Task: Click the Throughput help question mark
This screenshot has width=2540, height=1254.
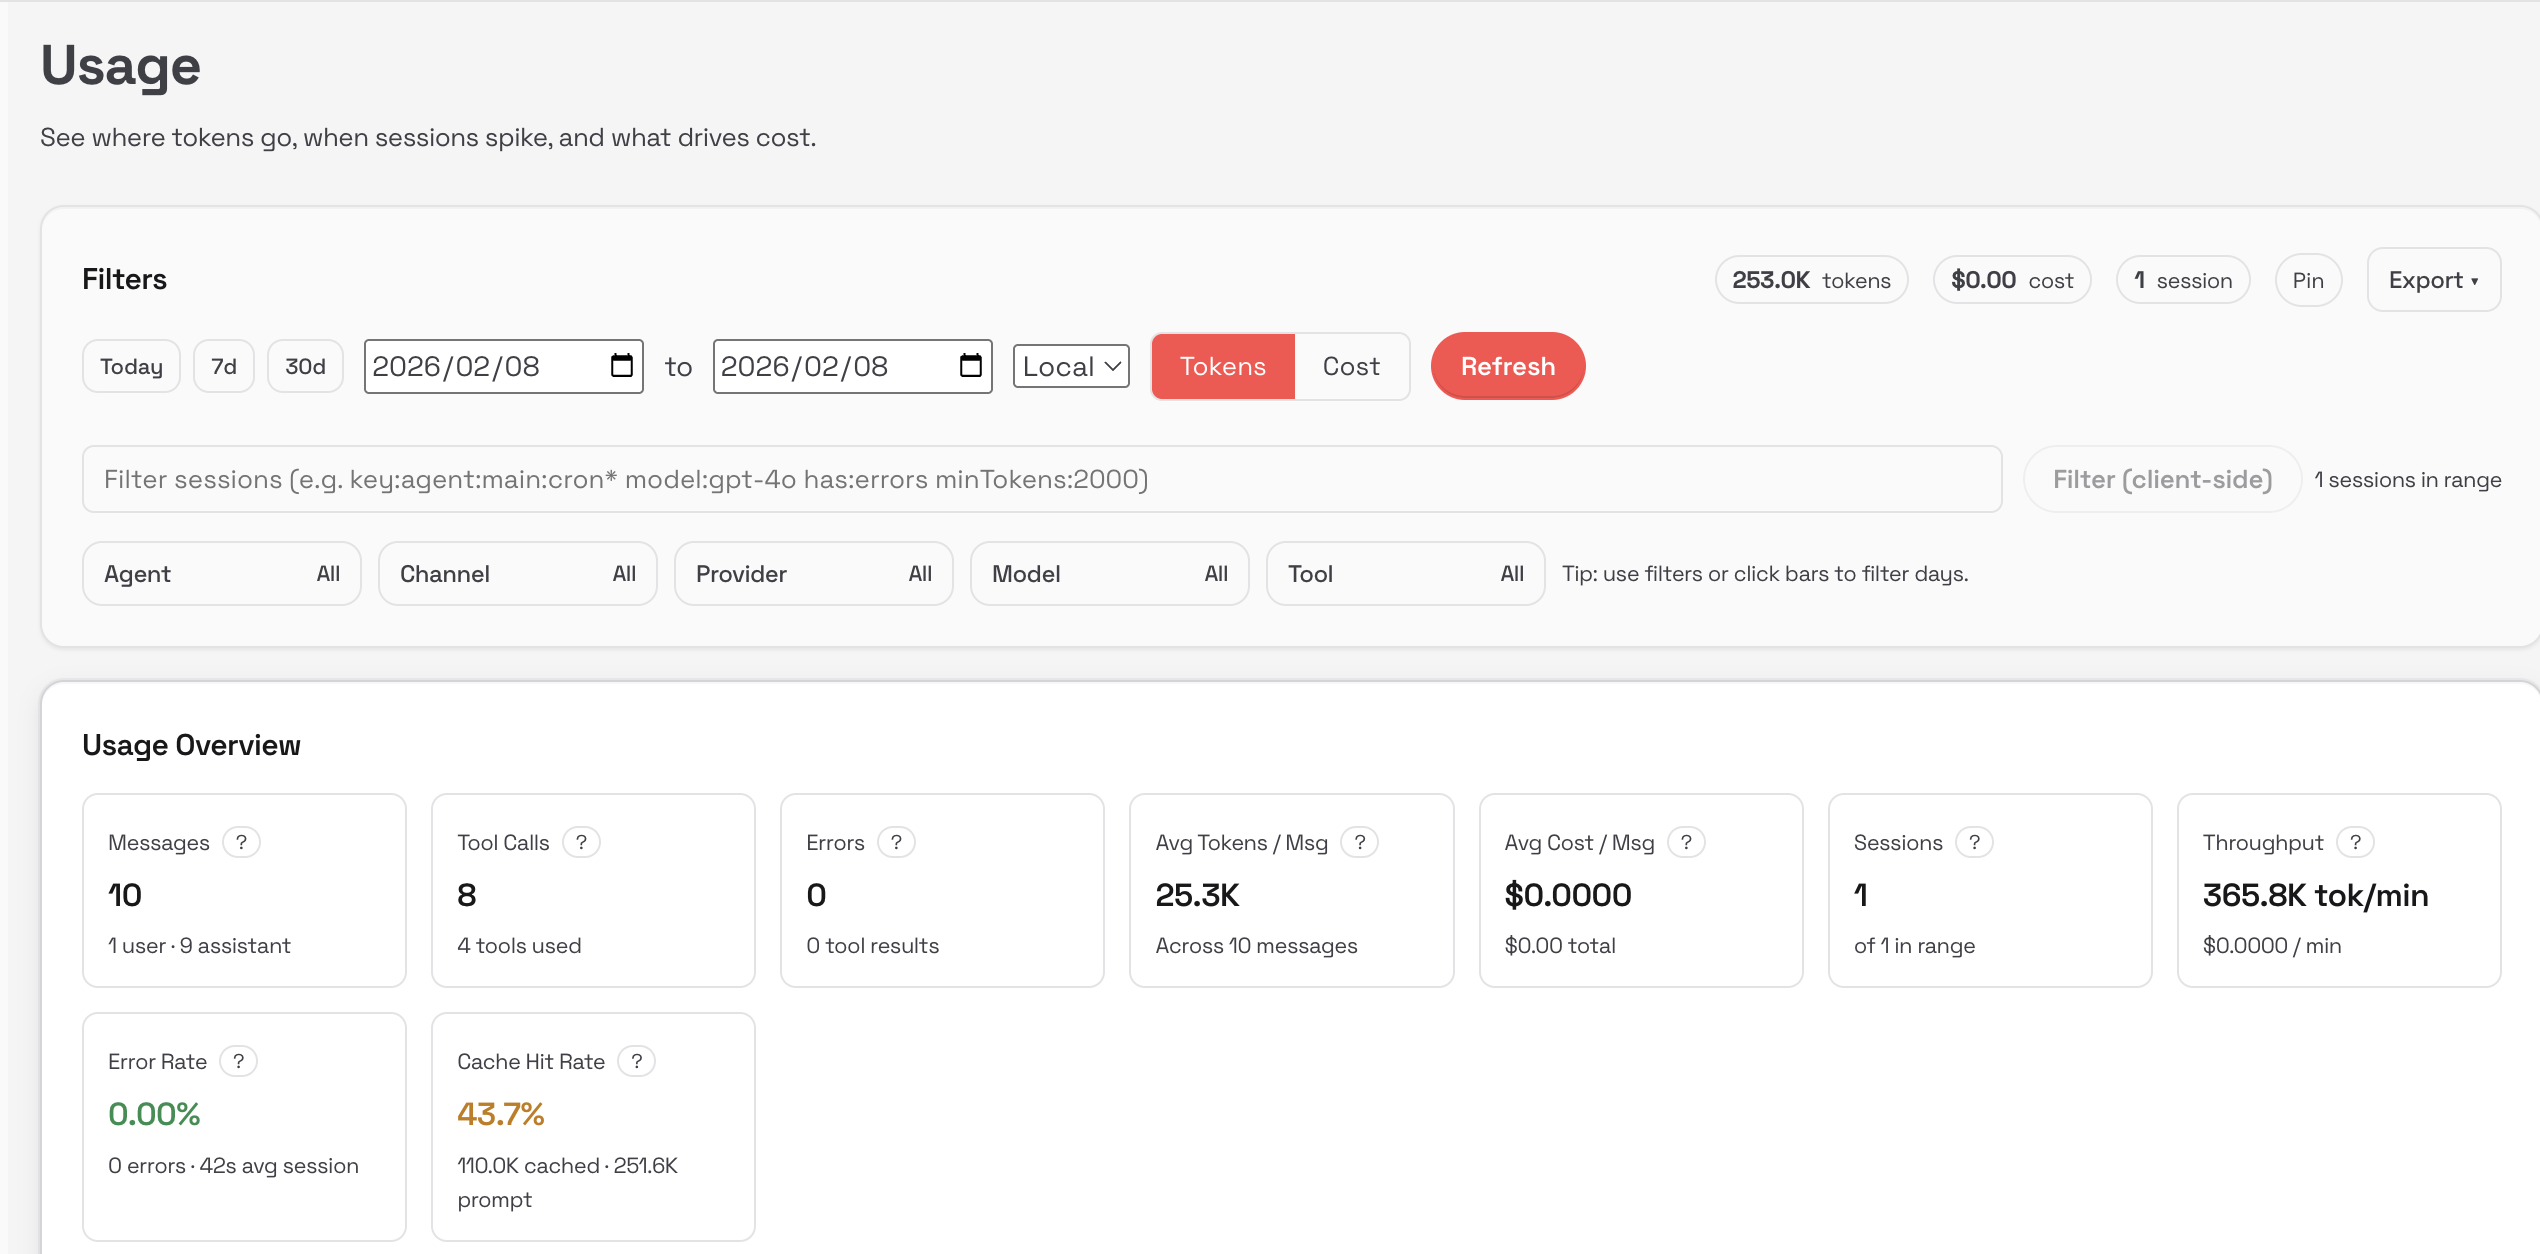Action: [2355, 842]
